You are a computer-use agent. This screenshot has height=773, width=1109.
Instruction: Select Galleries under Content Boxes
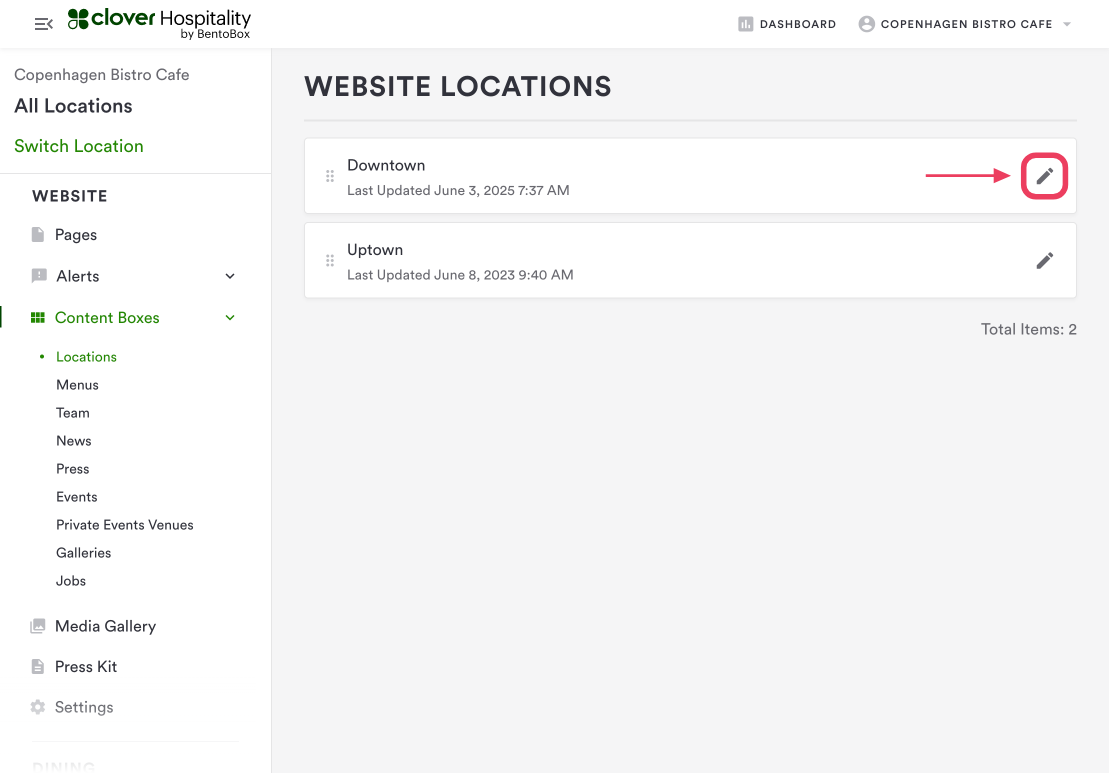coord(83,552)
